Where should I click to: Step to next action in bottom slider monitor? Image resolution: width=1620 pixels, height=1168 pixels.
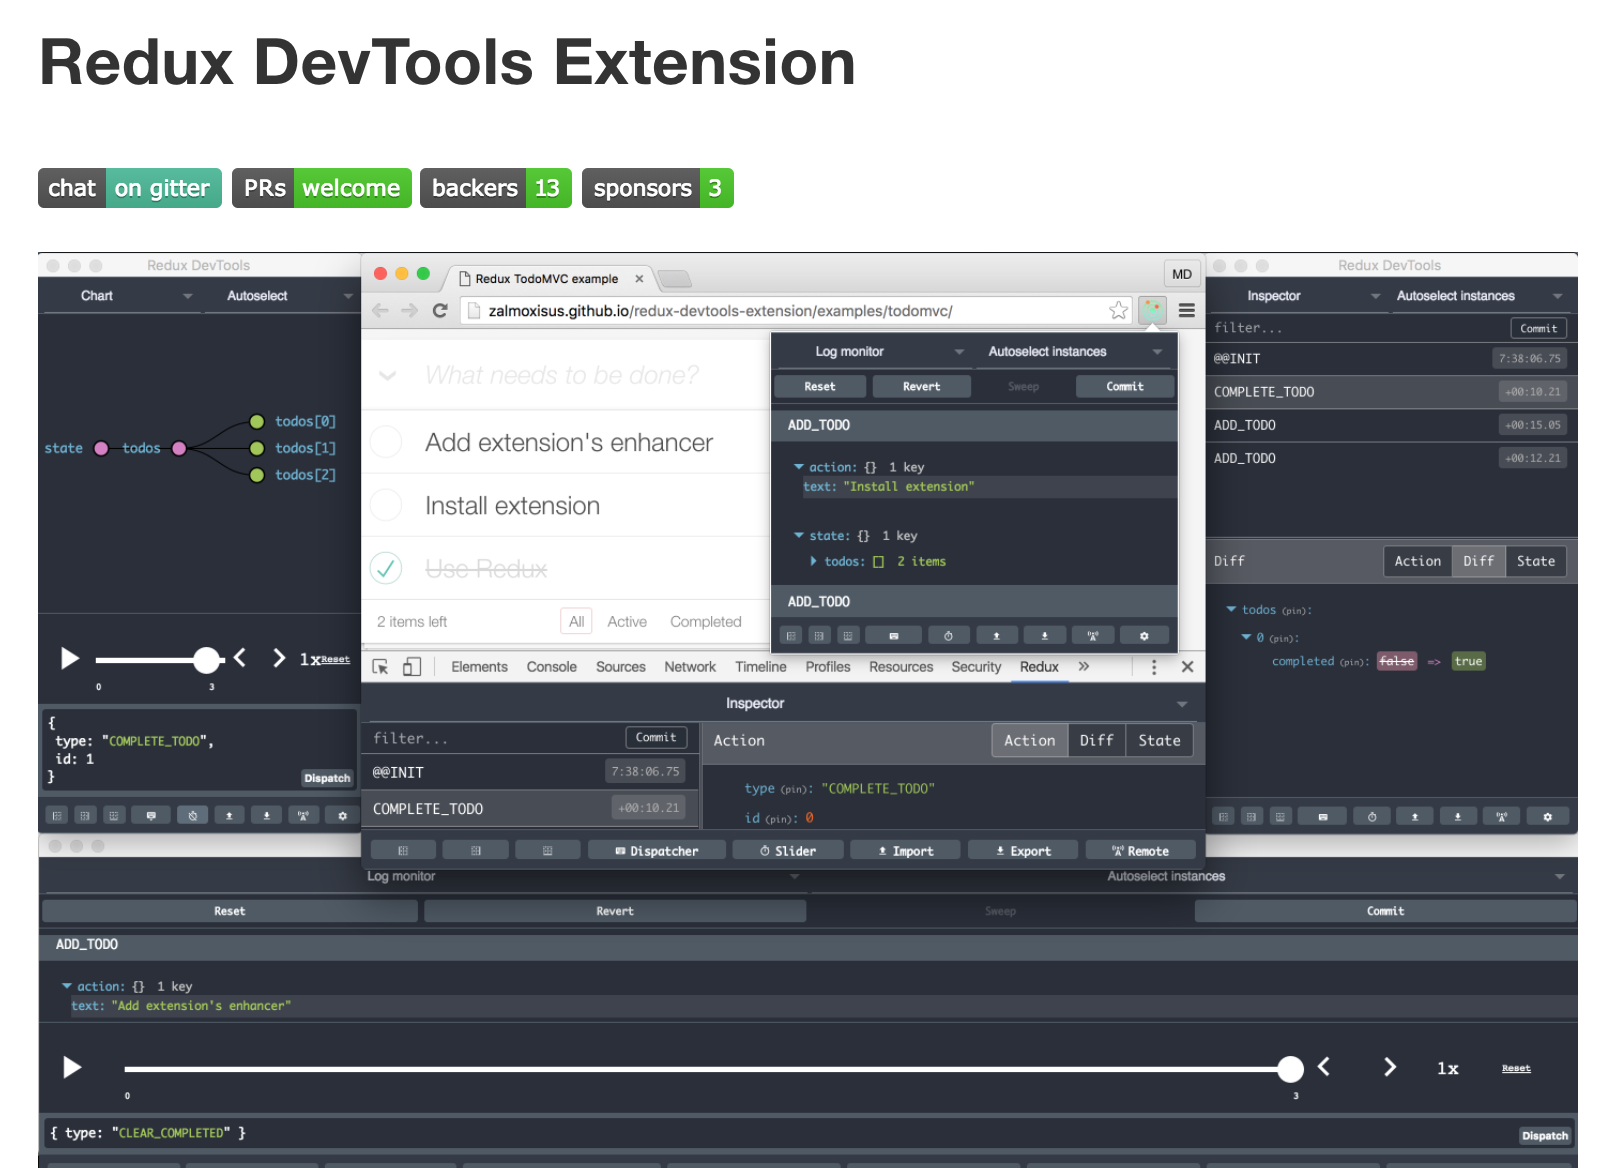point(1390,1067)
